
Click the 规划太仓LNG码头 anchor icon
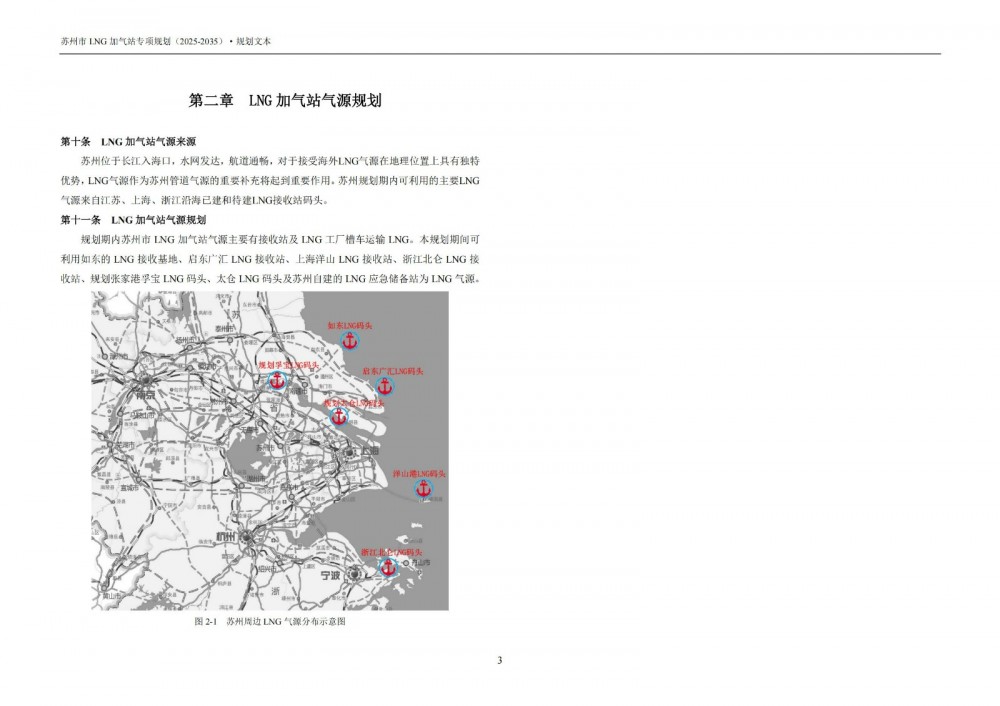click(339, 415)
